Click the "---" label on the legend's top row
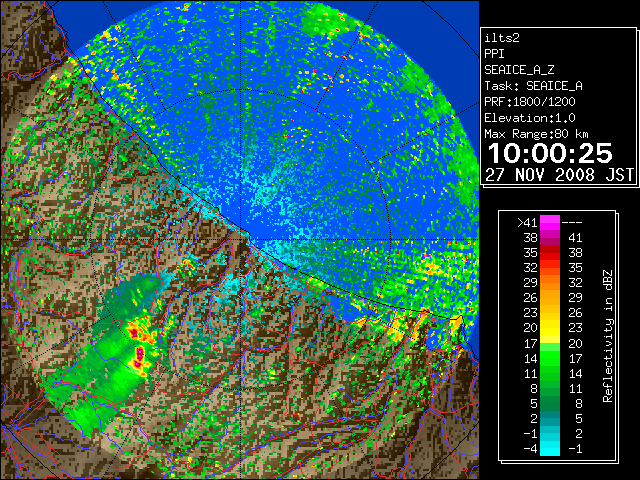640x480 pixels. 572,223
